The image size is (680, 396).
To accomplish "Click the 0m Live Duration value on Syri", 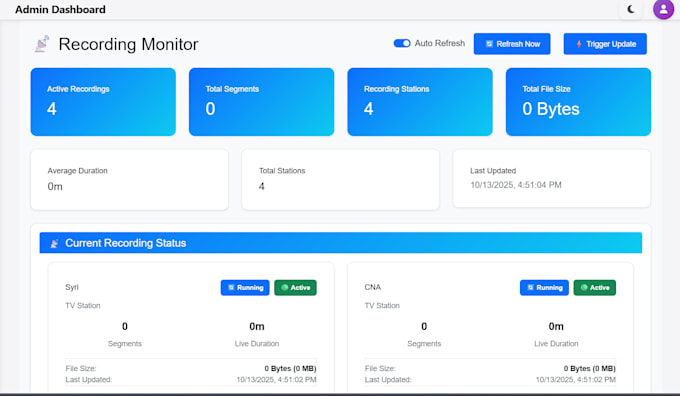I will (x=257, y=326).
